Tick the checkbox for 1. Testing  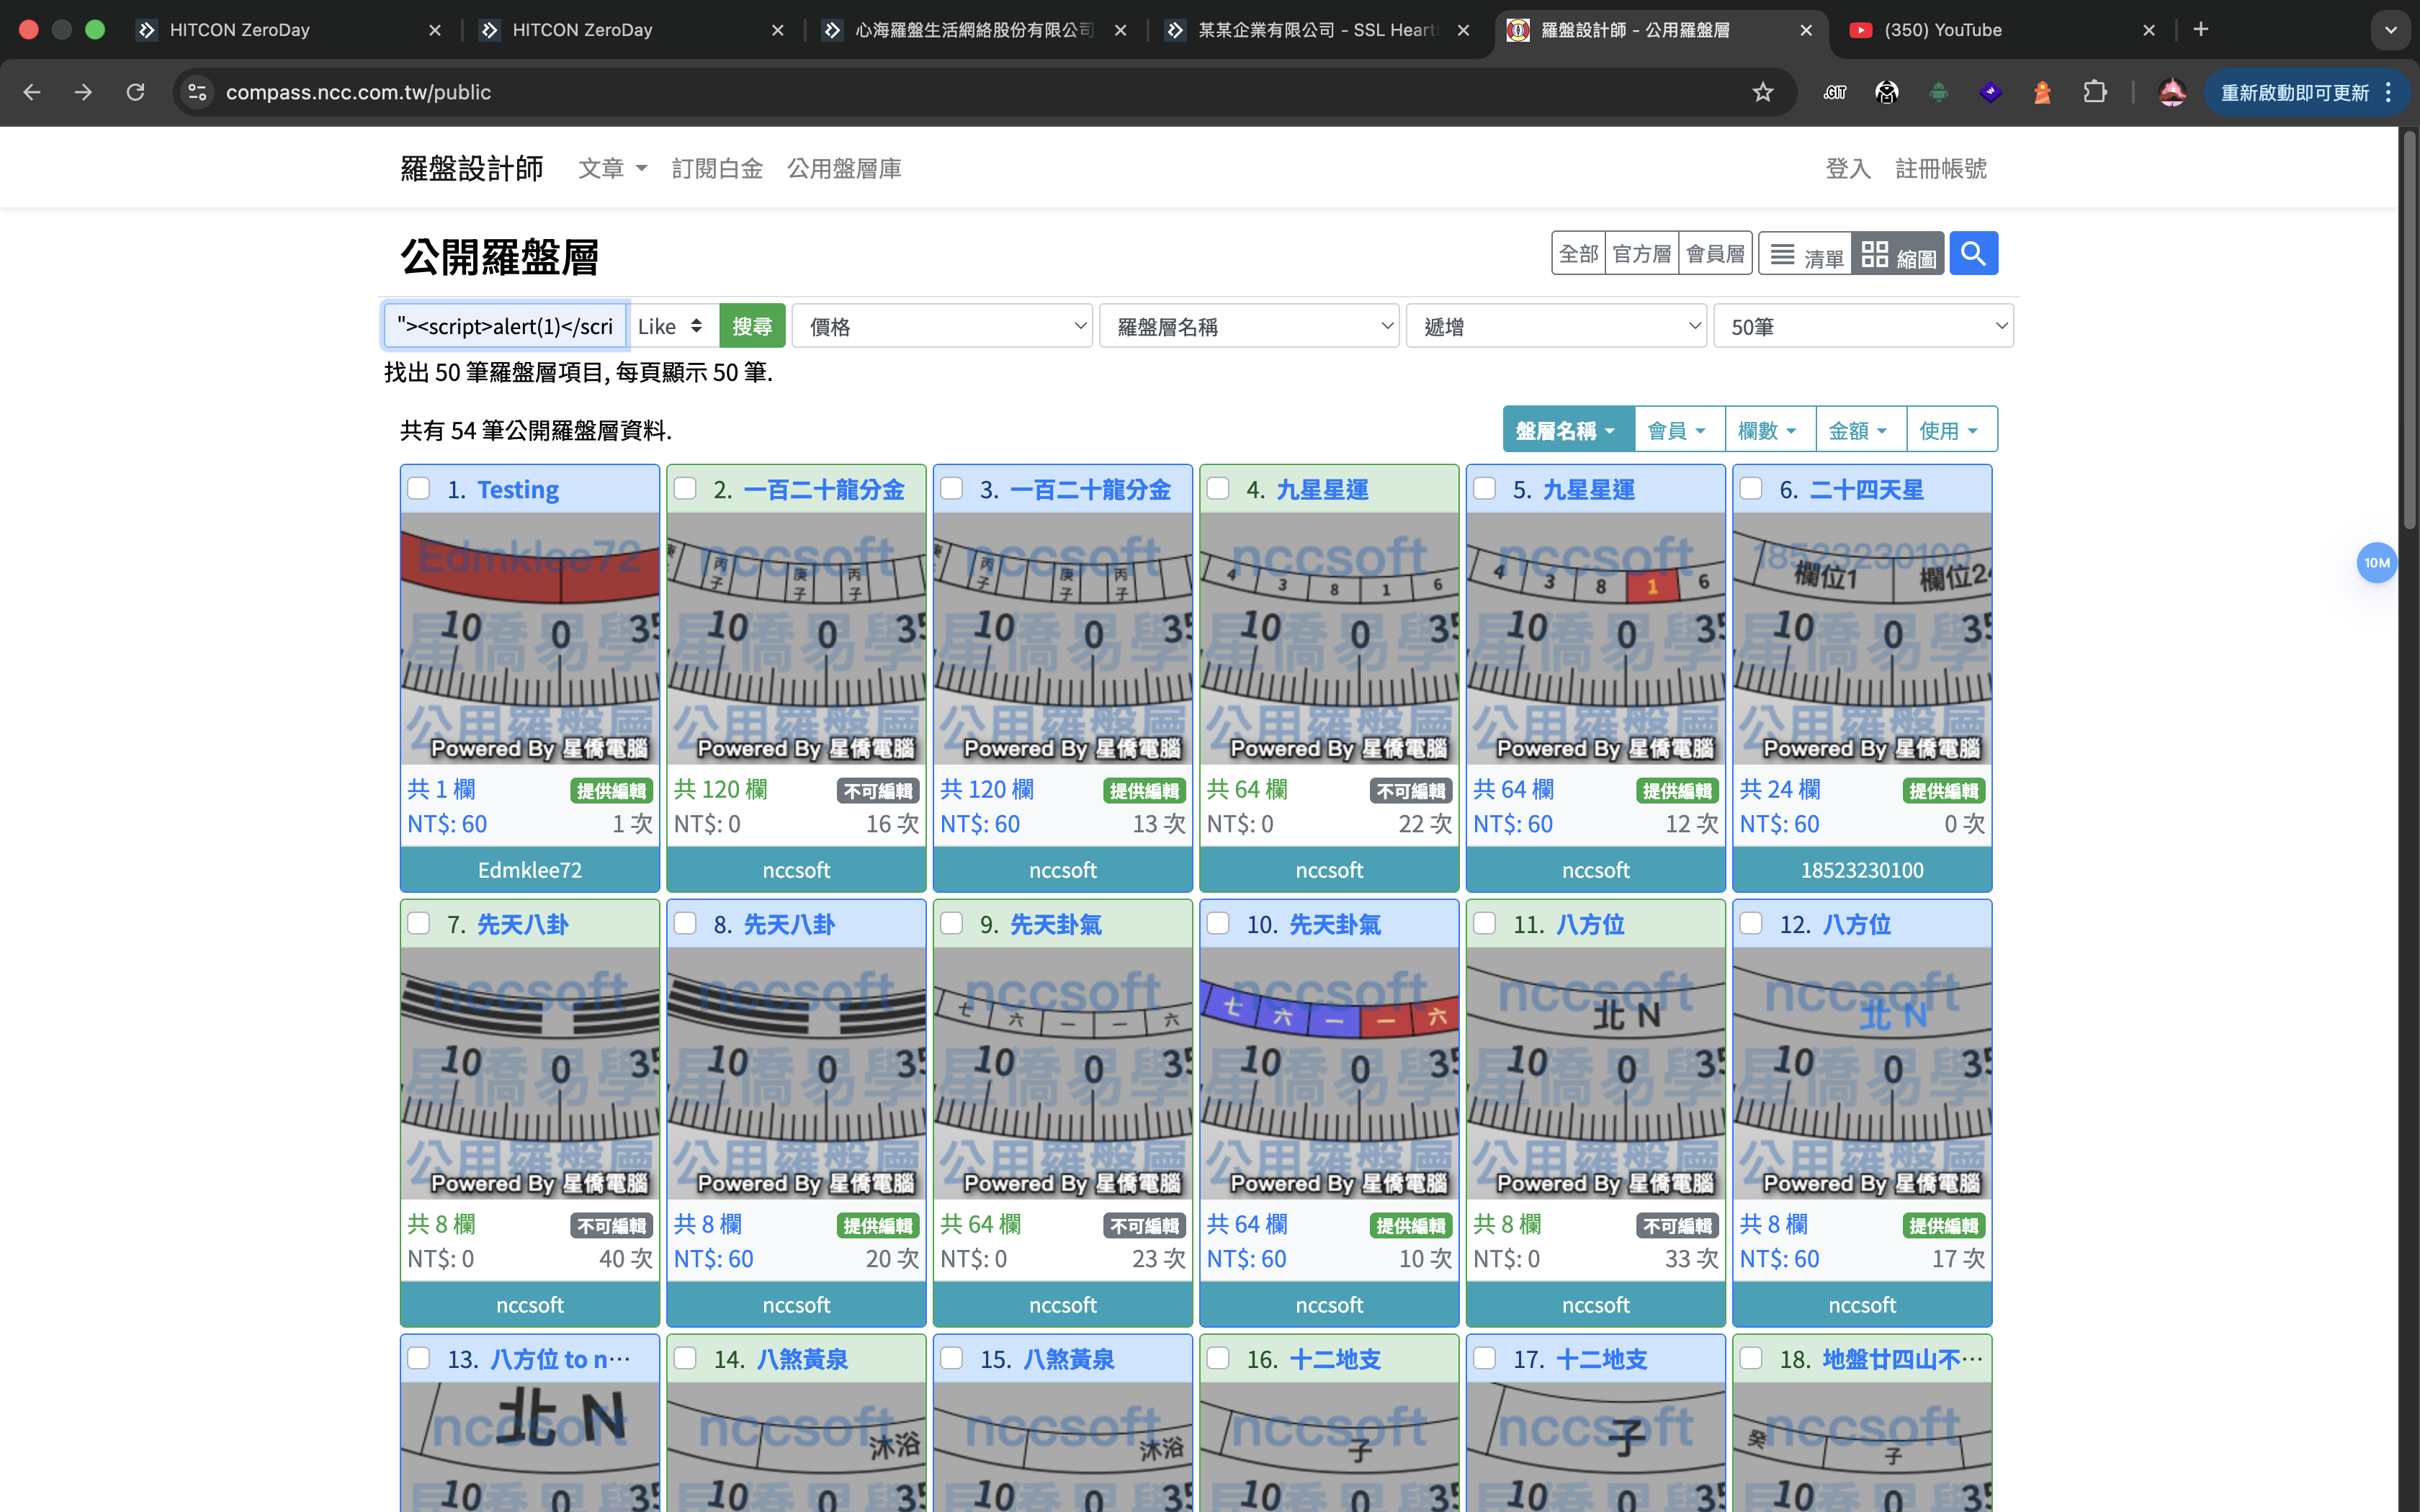[419, 488]
